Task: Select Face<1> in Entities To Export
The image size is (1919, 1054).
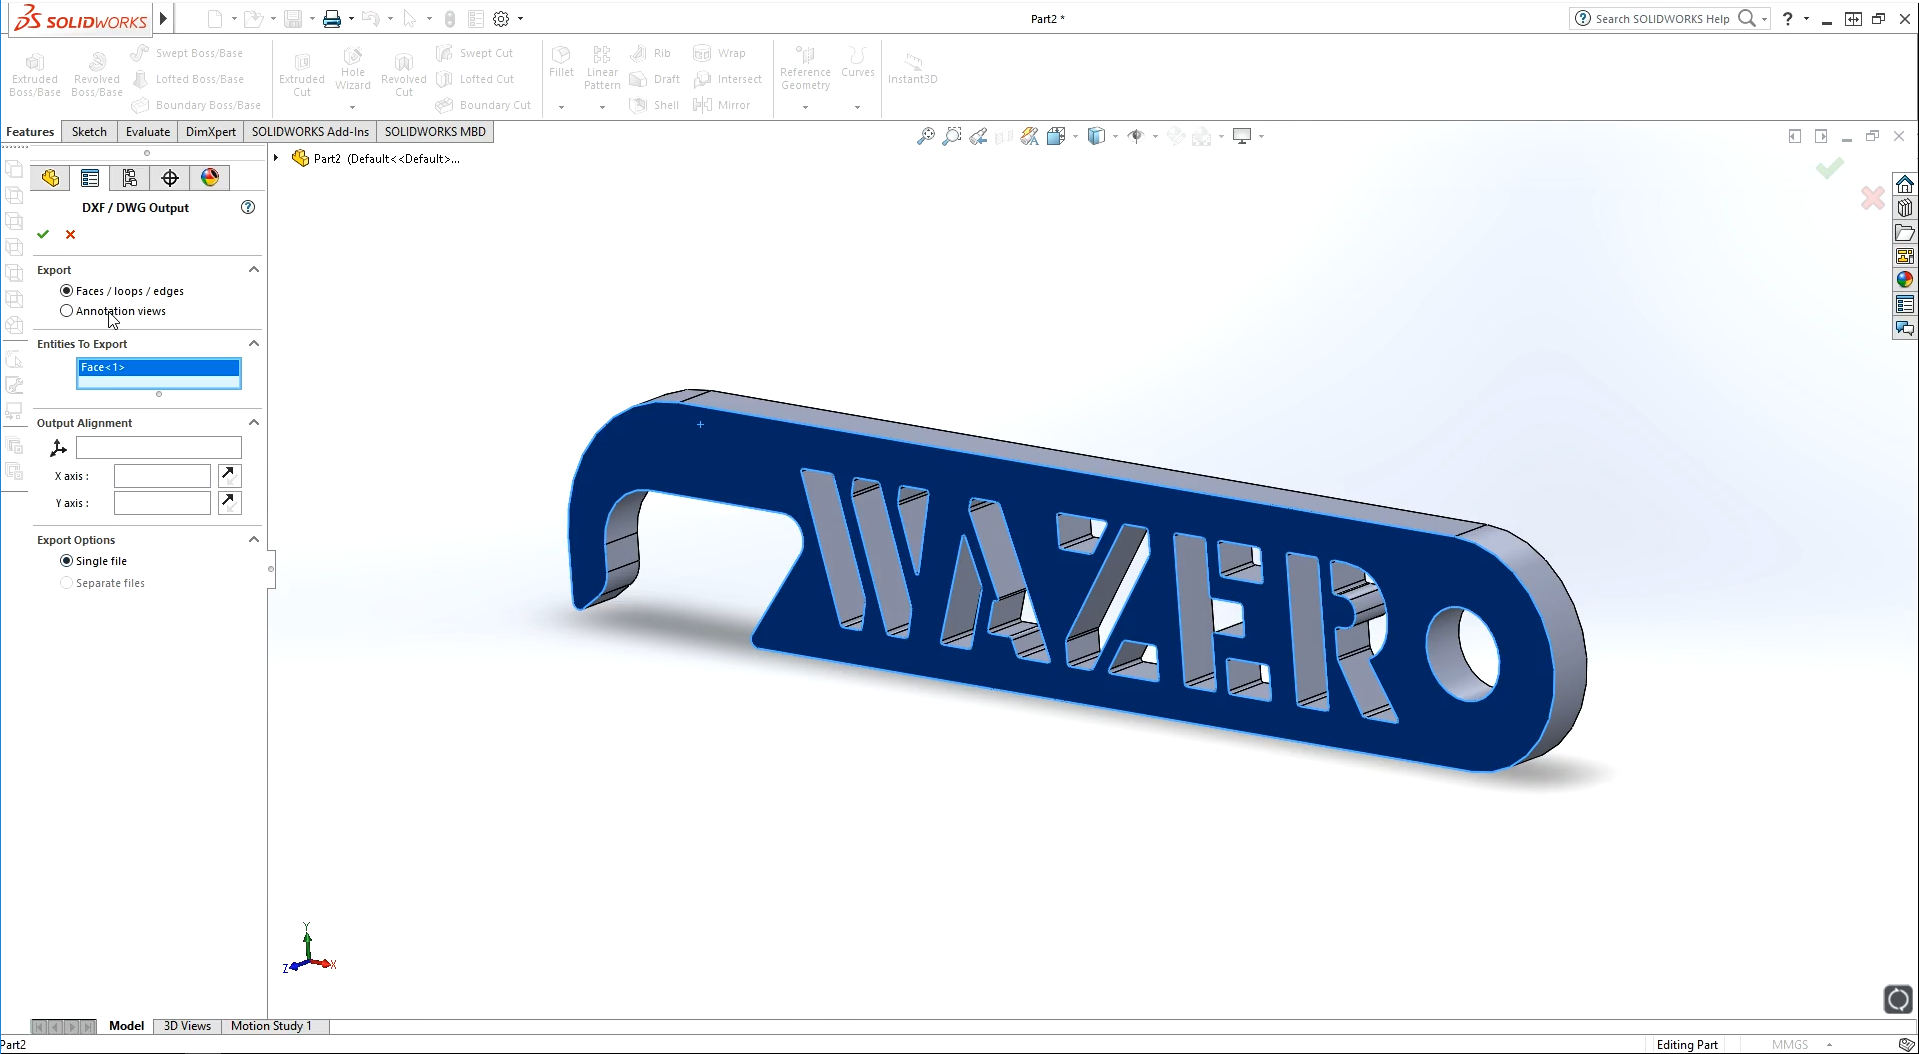Action: (159, 367)
